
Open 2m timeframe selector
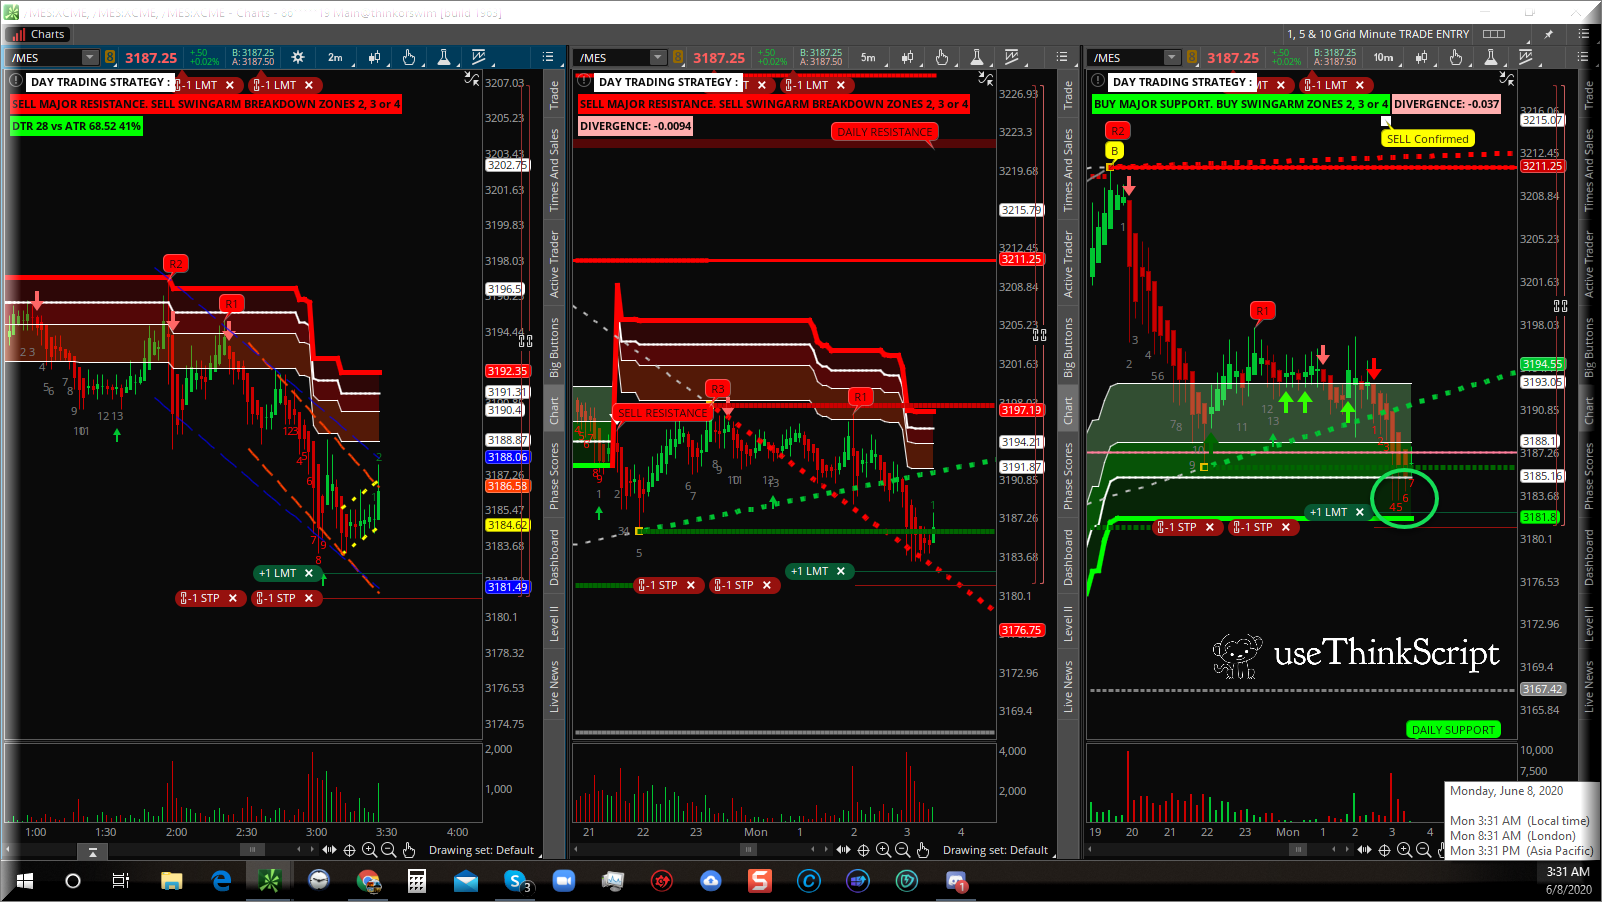(x=335, y=57)
